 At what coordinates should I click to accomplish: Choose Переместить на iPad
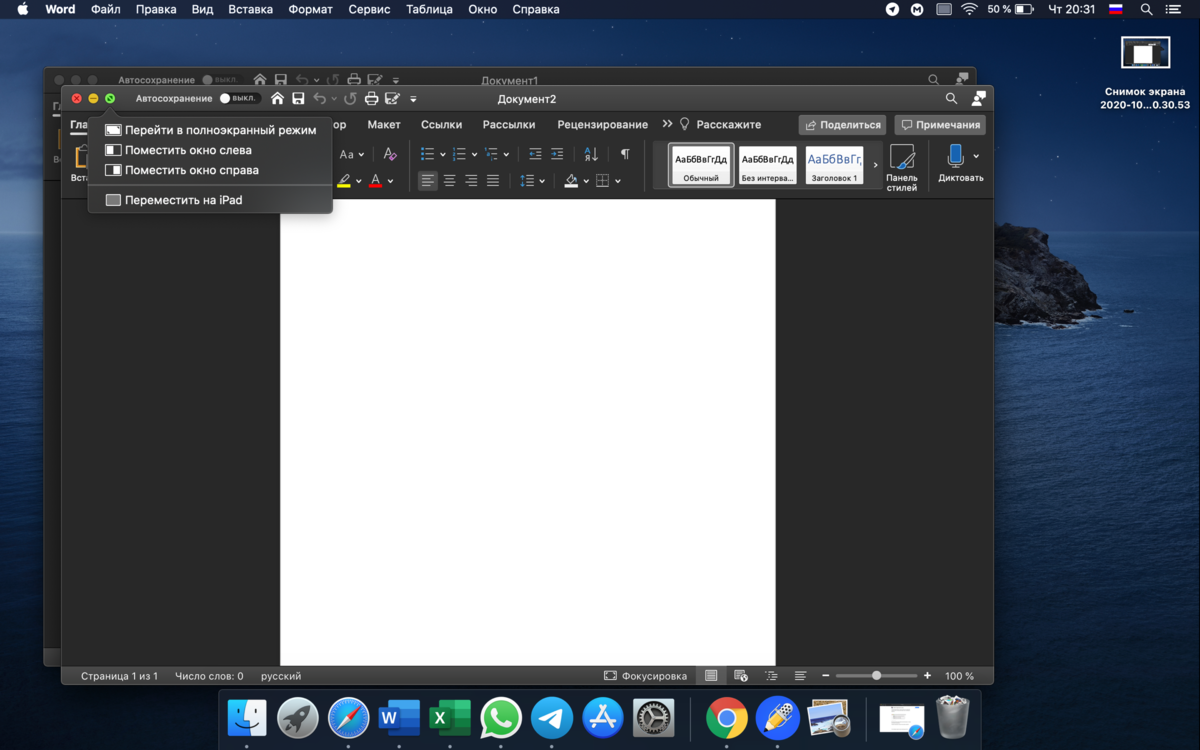point(210,200)
